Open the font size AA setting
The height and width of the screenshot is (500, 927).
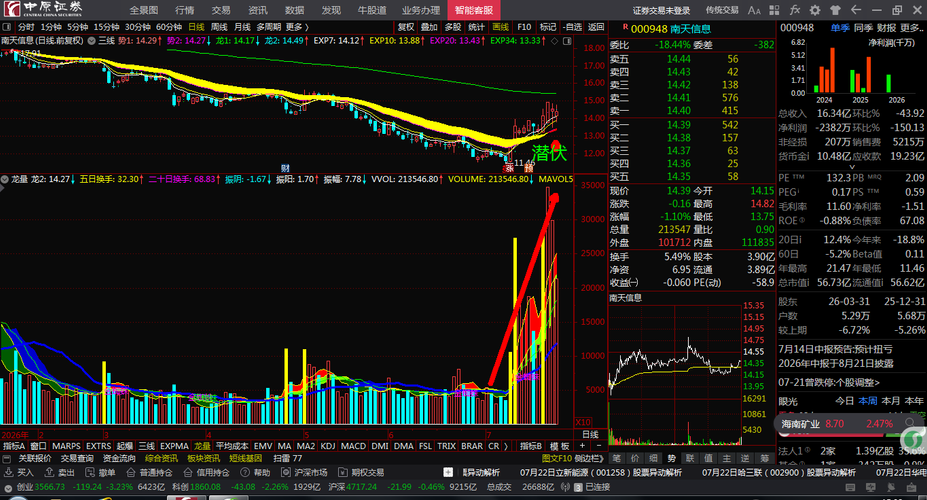(754, 10)
